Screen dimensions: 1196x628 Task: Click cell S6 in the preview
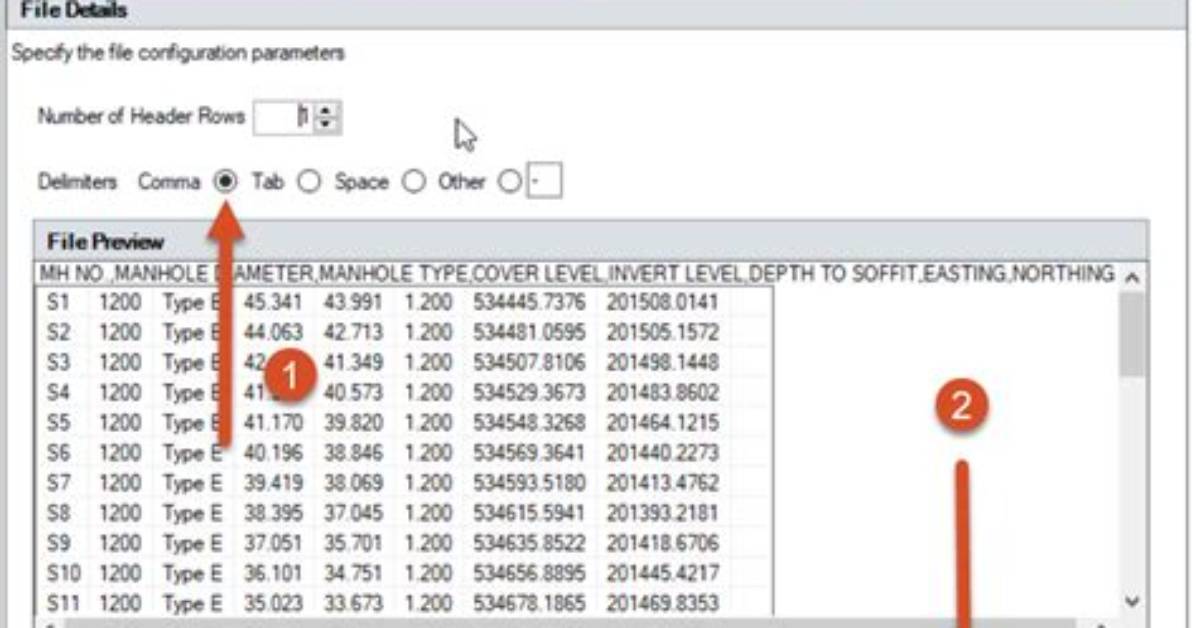[58, 453]
